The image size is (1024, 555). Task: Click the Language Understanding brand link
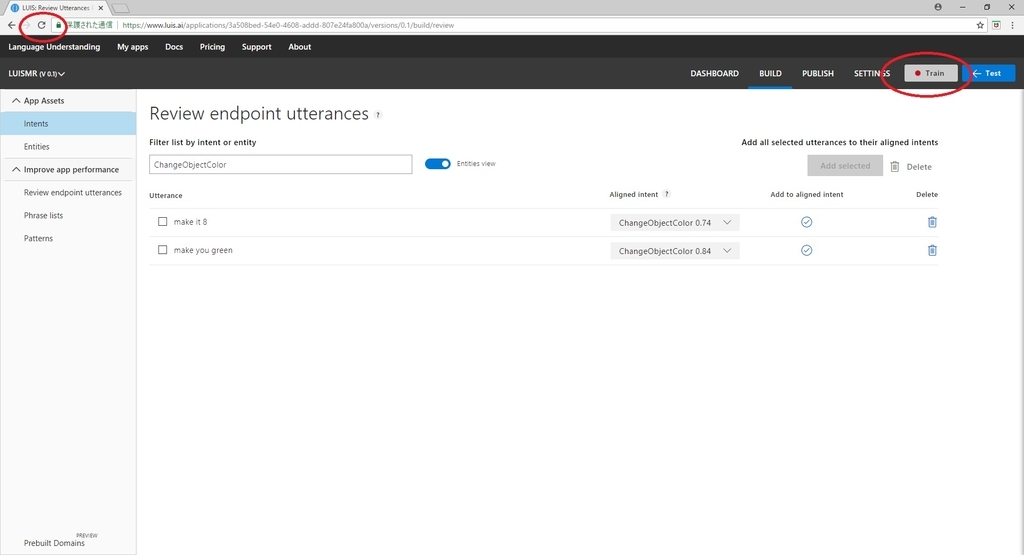point(54,47)
